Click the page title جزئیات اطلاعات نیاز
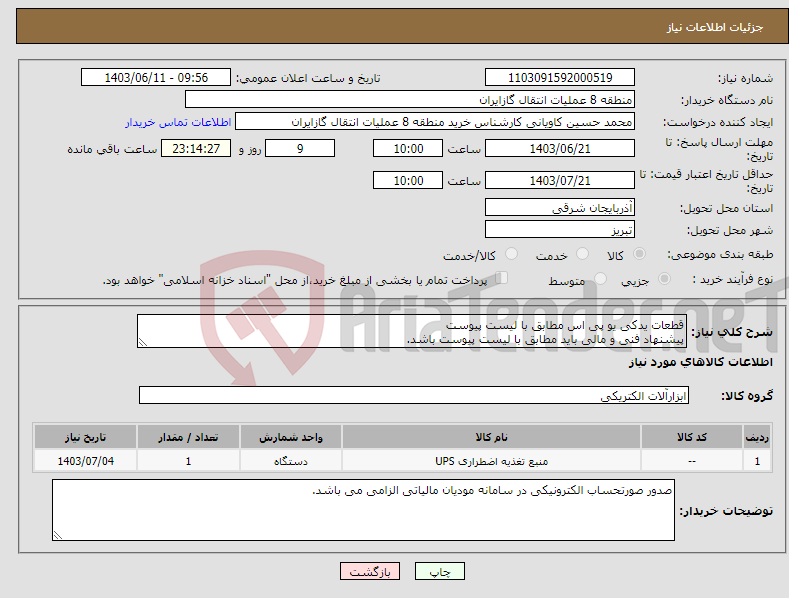This screenshot has width=789, height=598. 715,27
